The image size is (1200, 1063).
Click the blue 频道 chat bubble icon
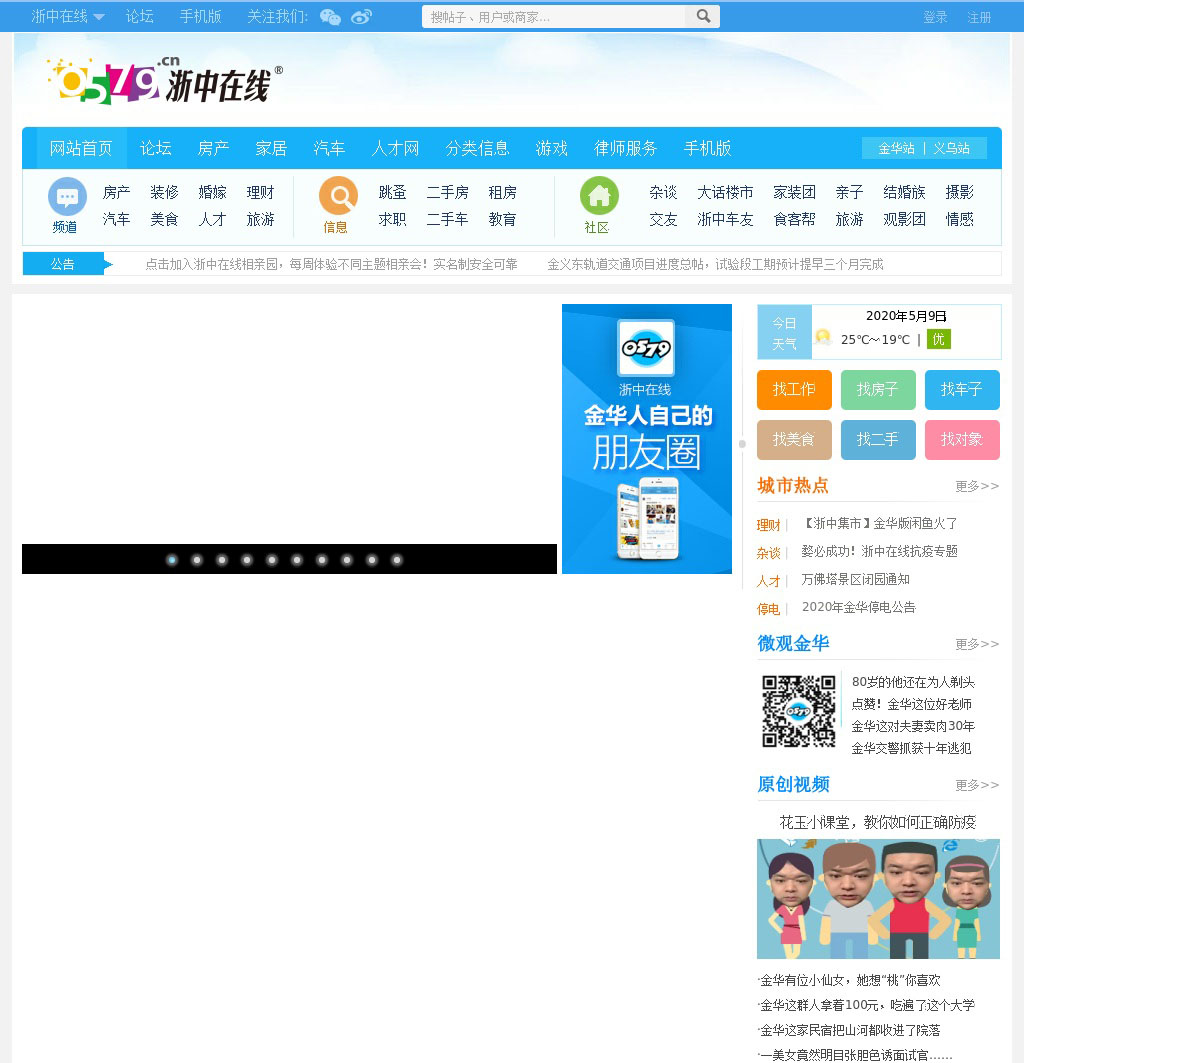pyautogui.click(x=67, y=197)
